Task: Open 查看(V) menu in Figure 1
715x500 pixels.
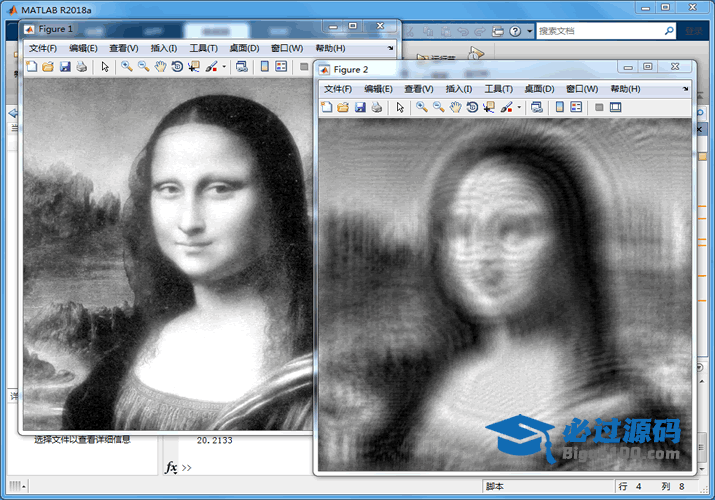Action: click(124, 48)
